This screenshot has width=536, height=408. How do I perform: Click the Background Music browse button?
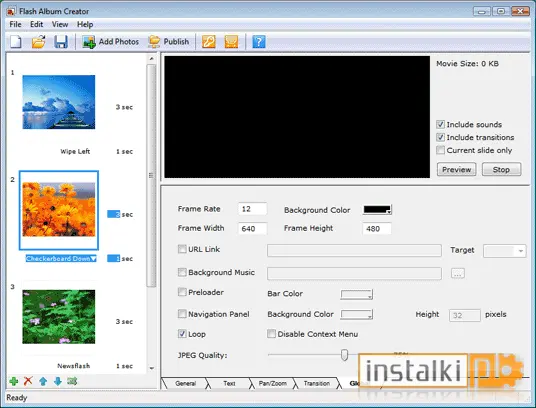(458, 273)
